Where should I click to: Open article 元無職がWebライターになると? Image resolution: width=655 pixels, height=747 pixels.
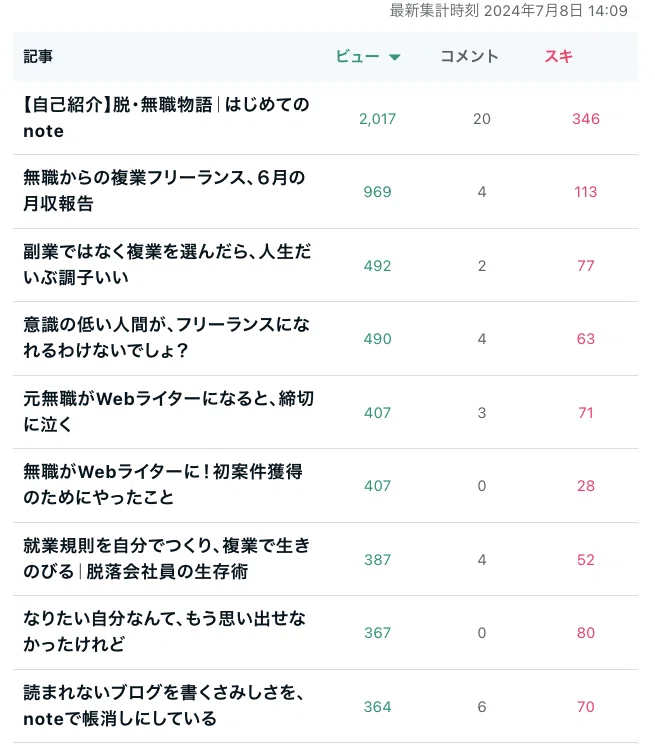[168, 411]
